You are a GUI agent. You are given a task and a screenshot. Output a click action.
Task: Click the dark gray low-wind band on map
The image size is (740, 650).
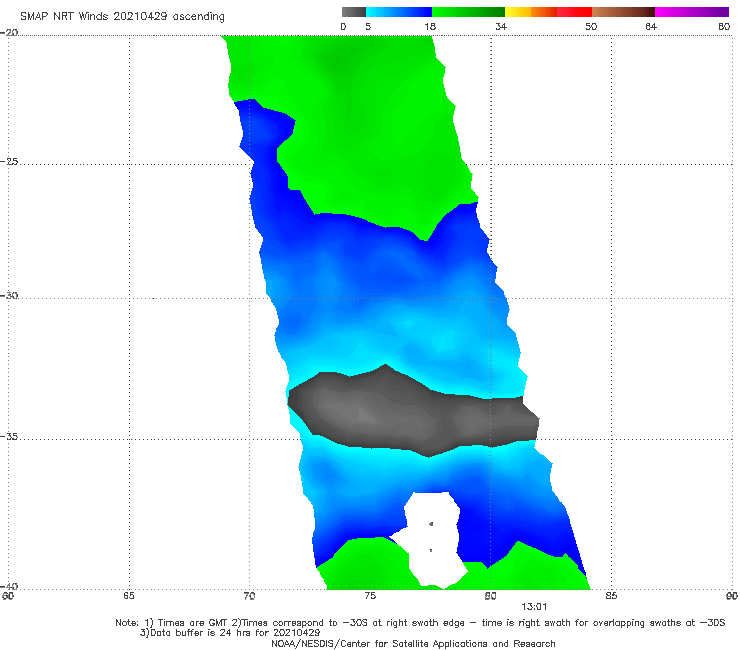(x=413, y=413)
